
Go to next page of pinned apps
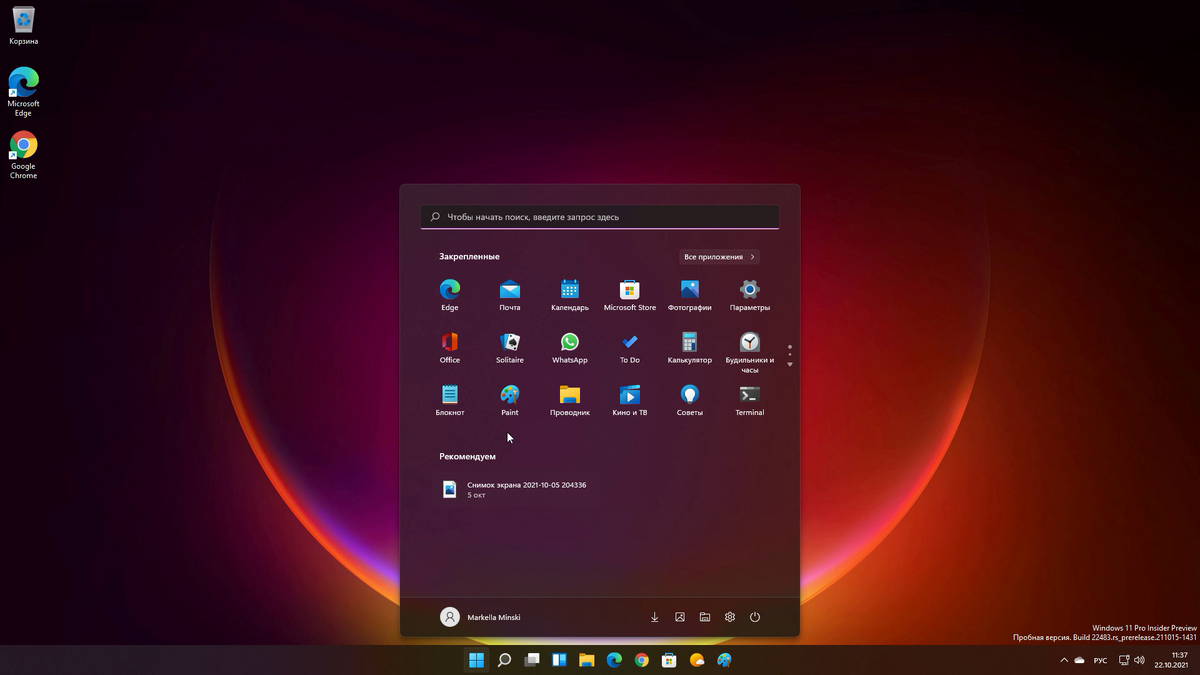pyautogui.click(x=790, y=364)
